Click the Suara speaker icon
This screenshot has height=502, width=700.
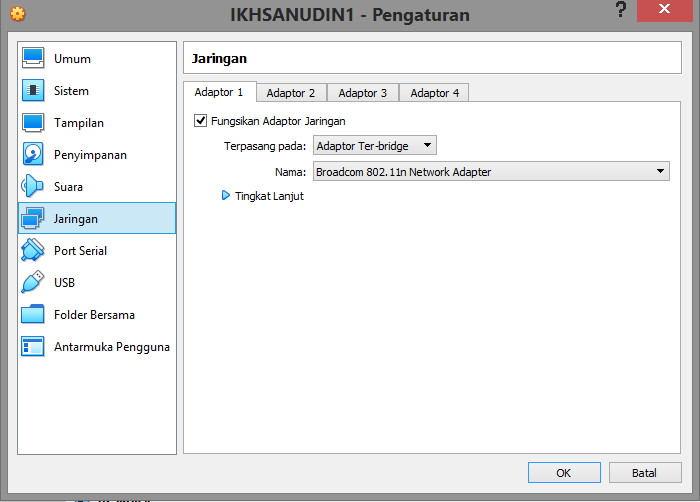click(33, 187)
